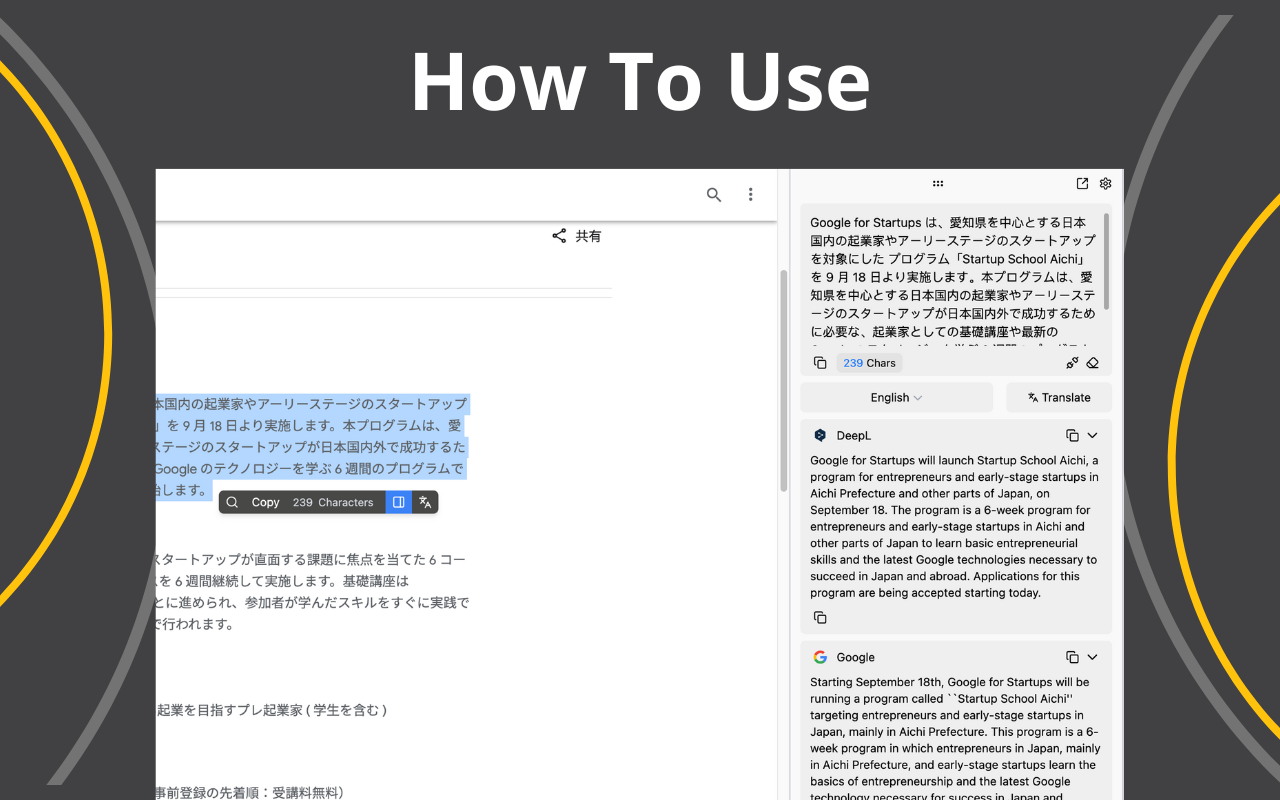Screen dimensions: 1280x800
Task: Open the extension settings gear
Action: tap(1105, 183)
